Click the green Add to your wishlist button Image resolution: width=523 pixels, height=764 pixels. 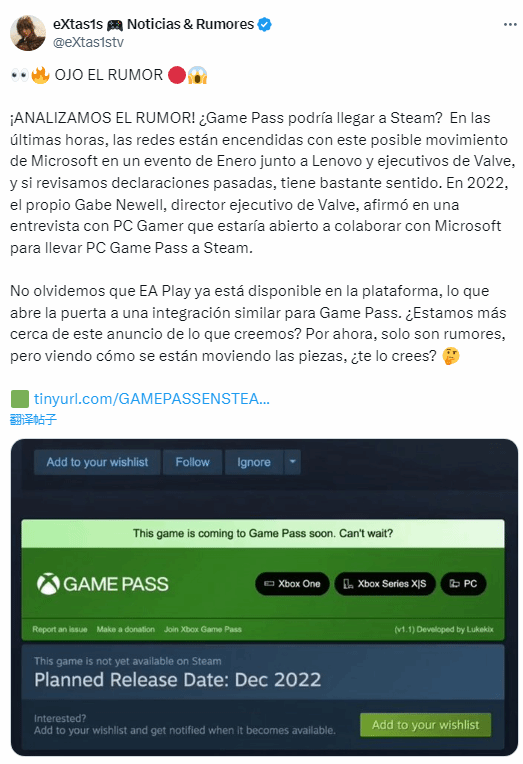[x=426, y=725]
